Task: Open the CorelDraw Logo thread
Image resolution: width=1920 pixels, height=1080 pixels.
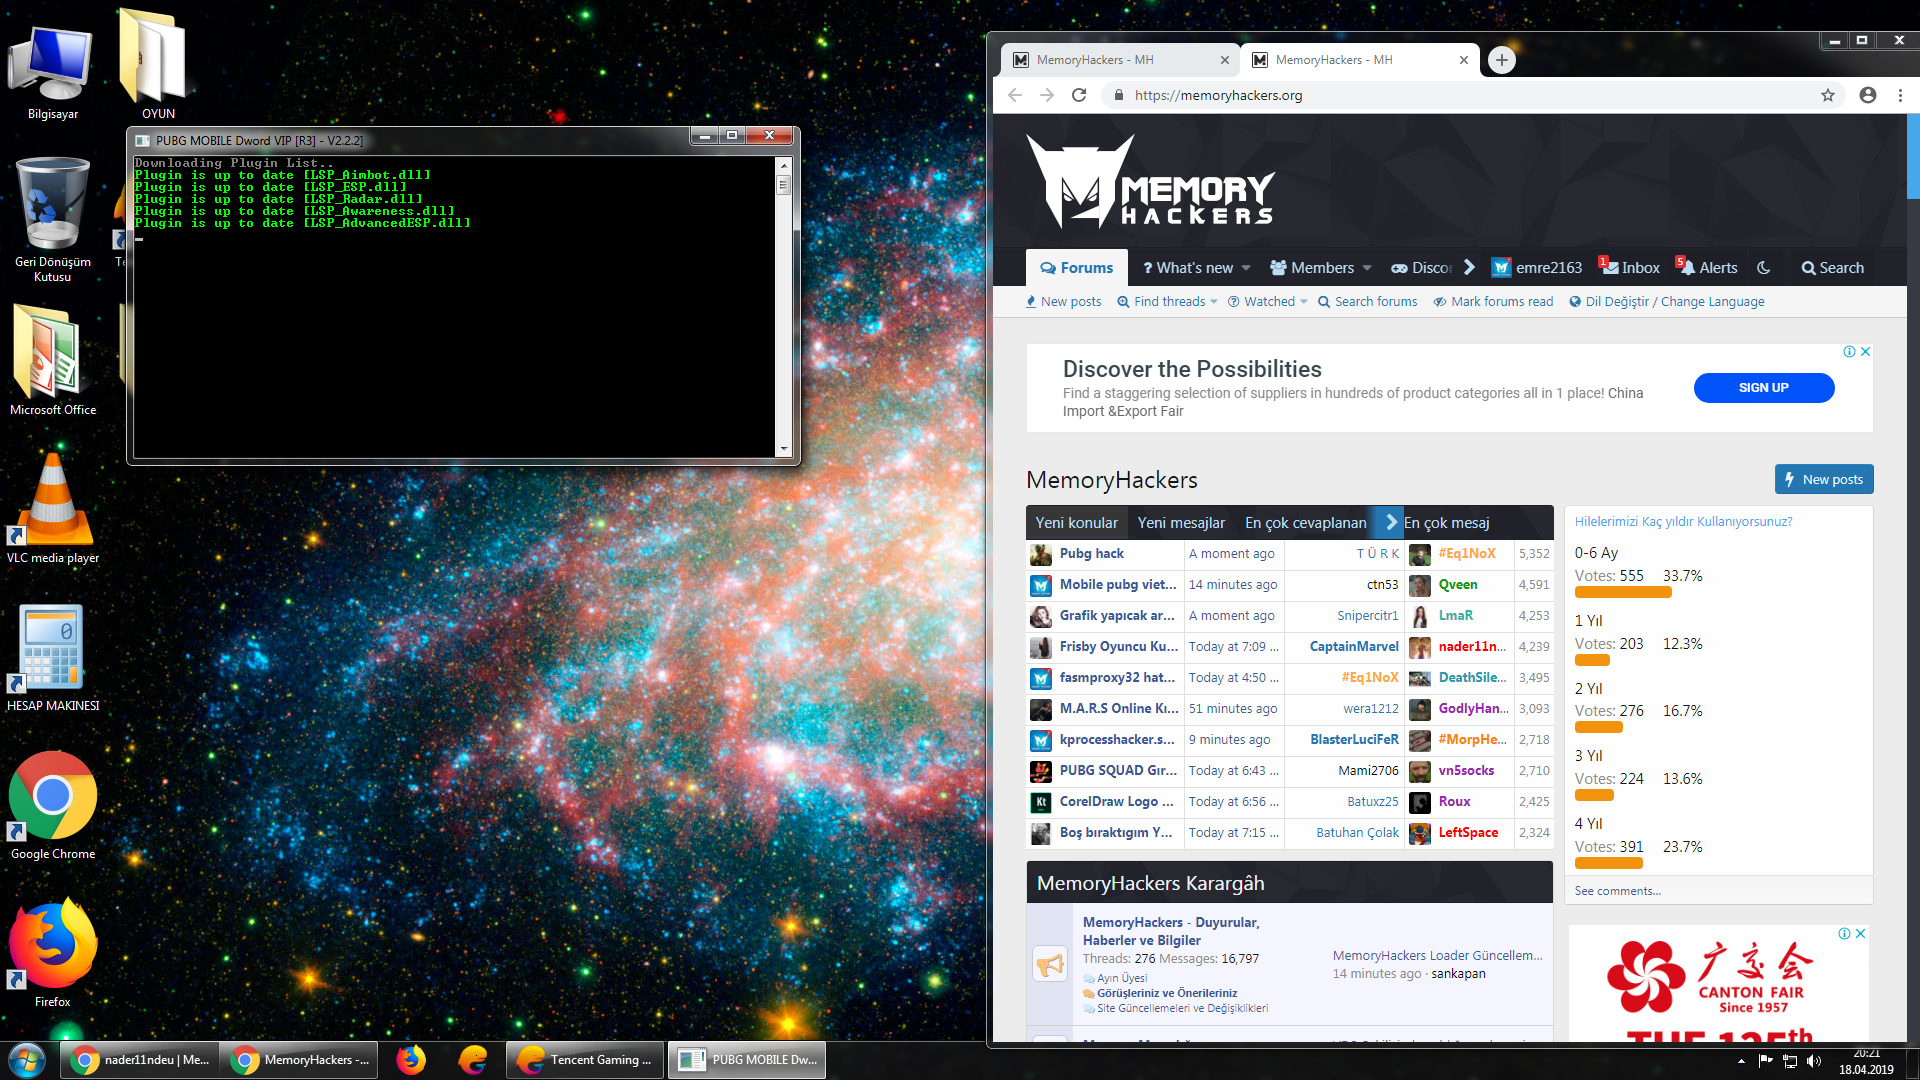Action: click(x=1117, y=801)
